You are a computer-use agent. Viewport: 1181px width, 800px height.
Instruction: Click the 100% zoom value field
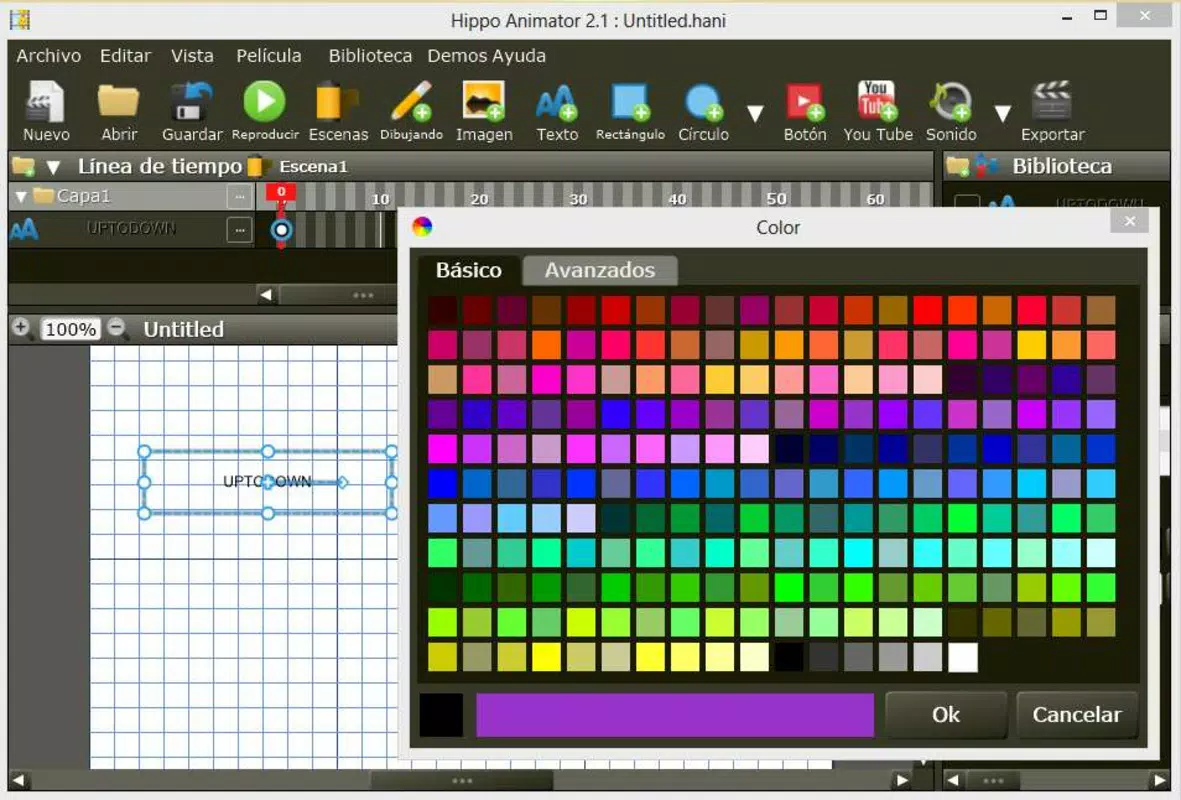70,329
